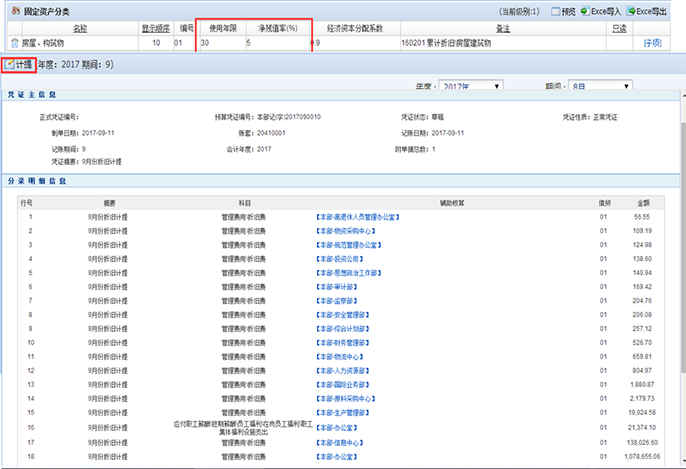The image size is (686, 469).
Task: Open the 期间 period dropdown
Action: click(600, 85)
